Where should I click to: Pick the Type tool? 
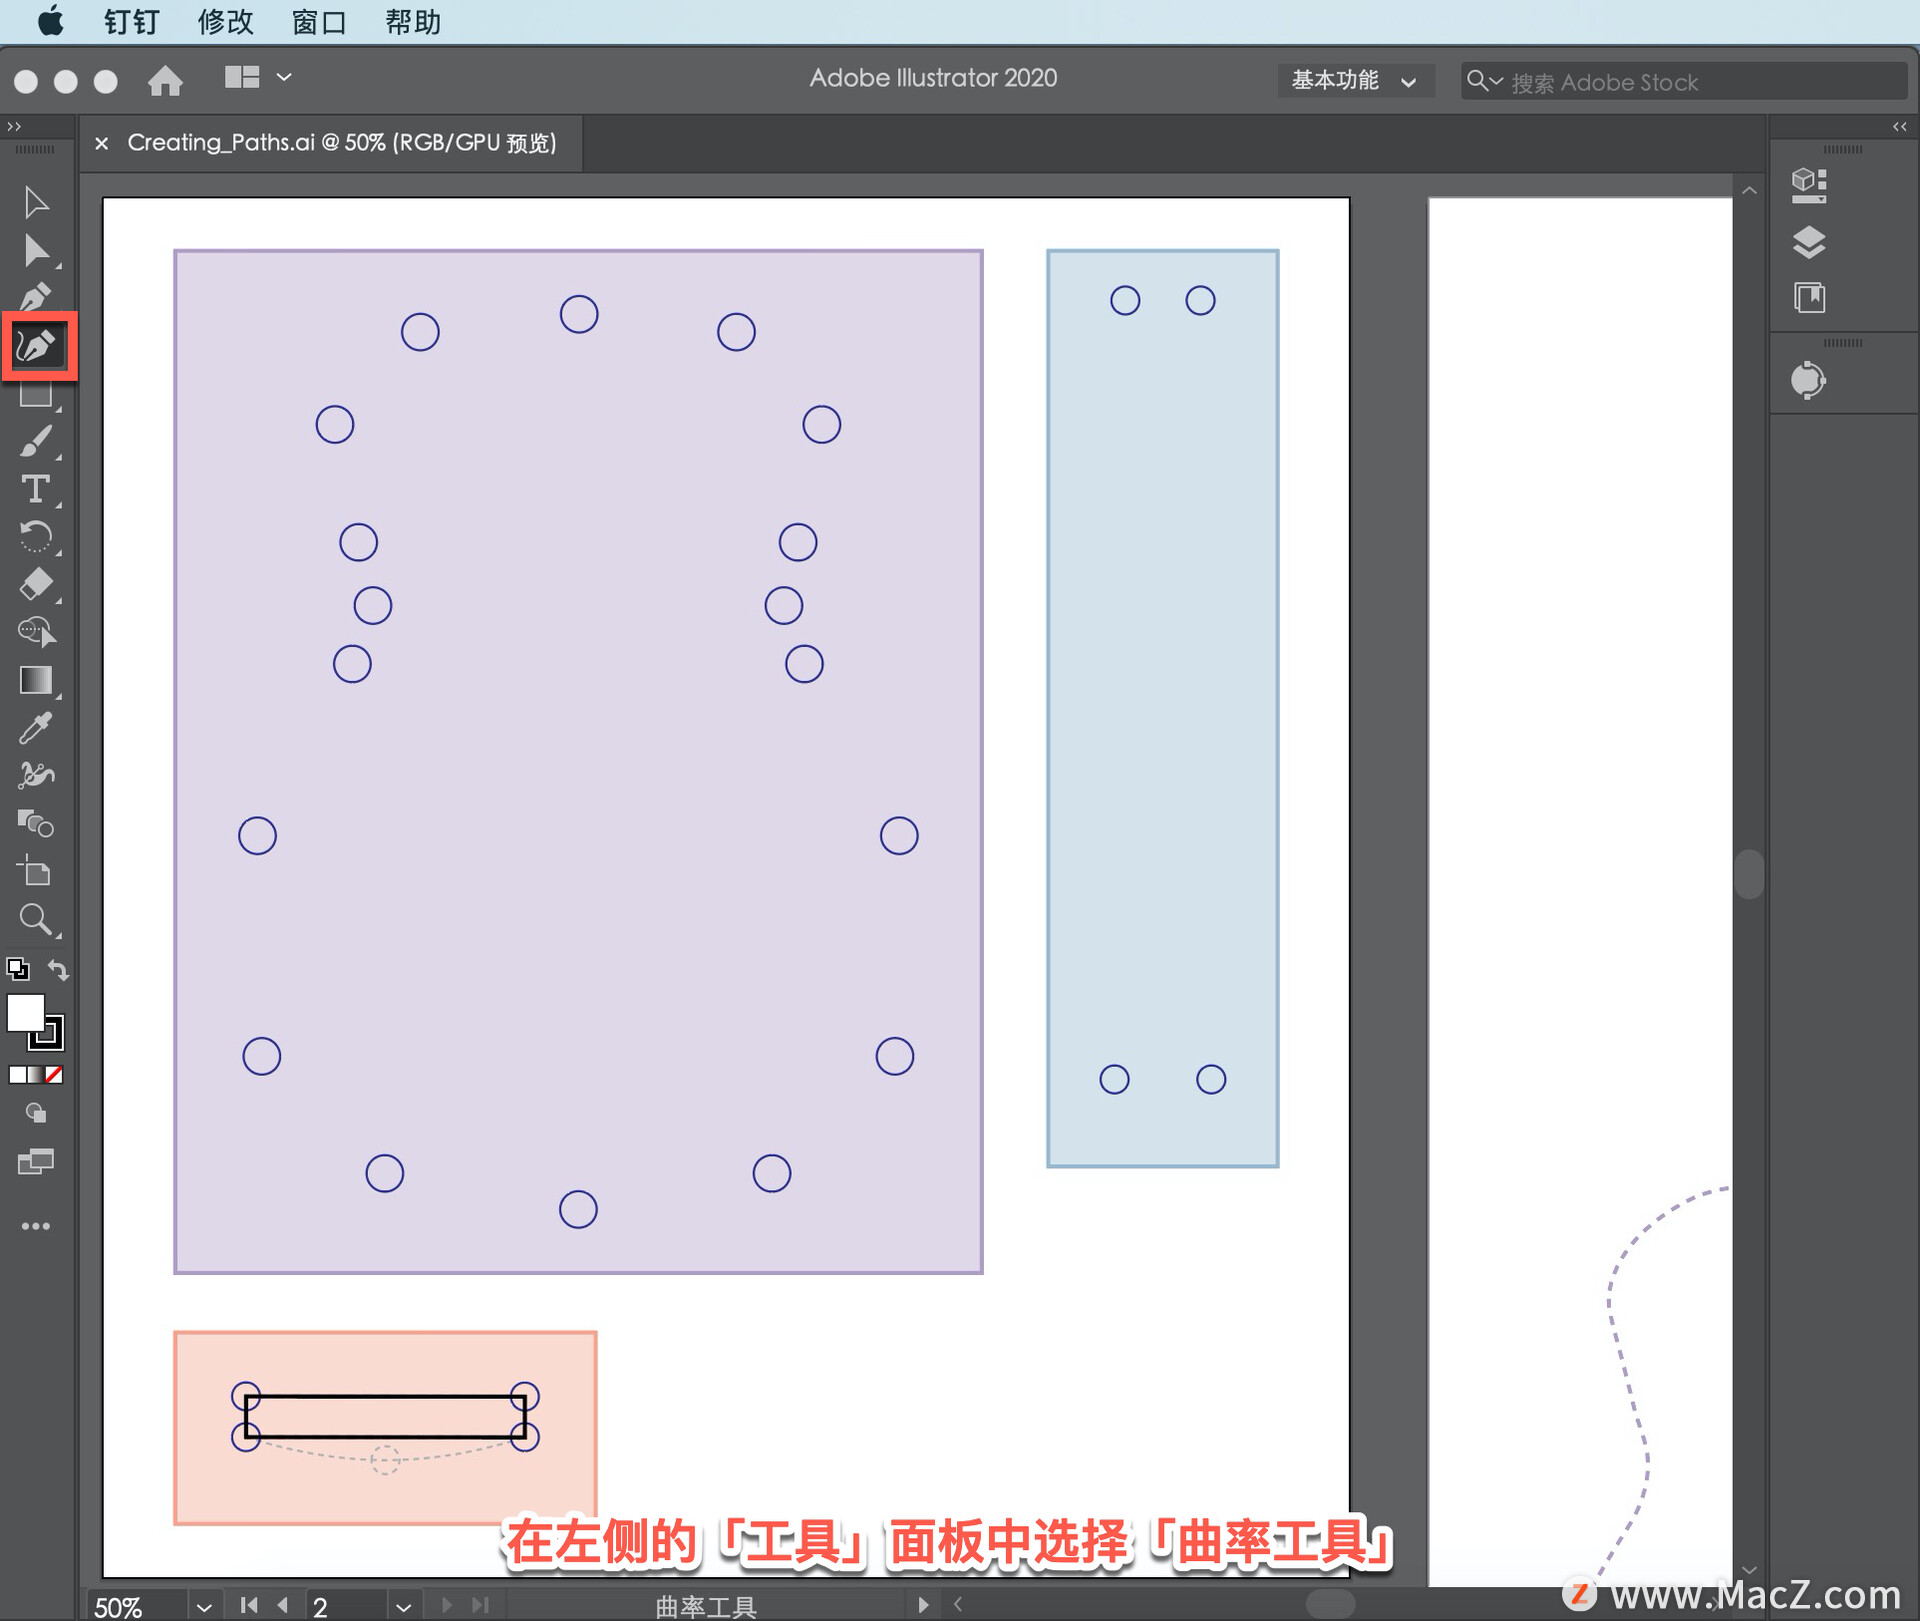point(36,489)
